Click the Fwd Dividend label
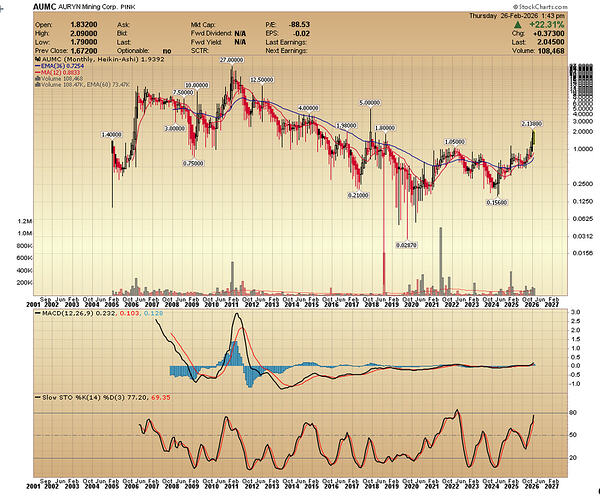The height and width of the screenshot is (499, 600). point(211,33)
